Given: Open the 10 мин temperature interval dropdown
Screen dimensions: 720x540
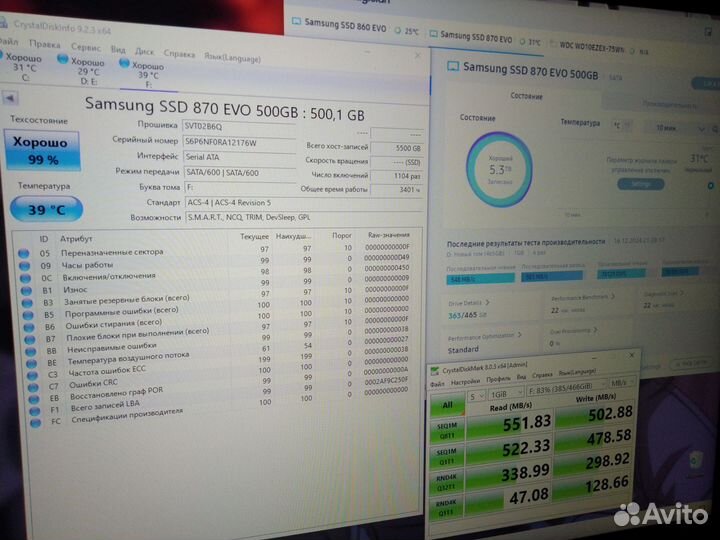Looking at the screenshot, I should coord(673,128).
